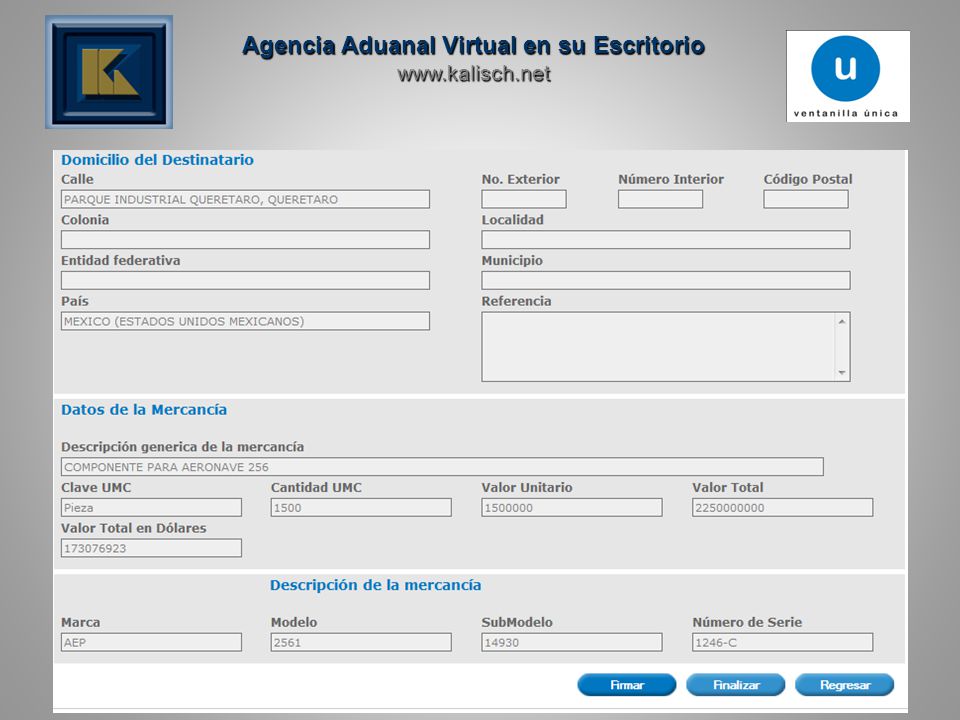
Task: Click the Referencia label
Action: [x=516, y=301]
